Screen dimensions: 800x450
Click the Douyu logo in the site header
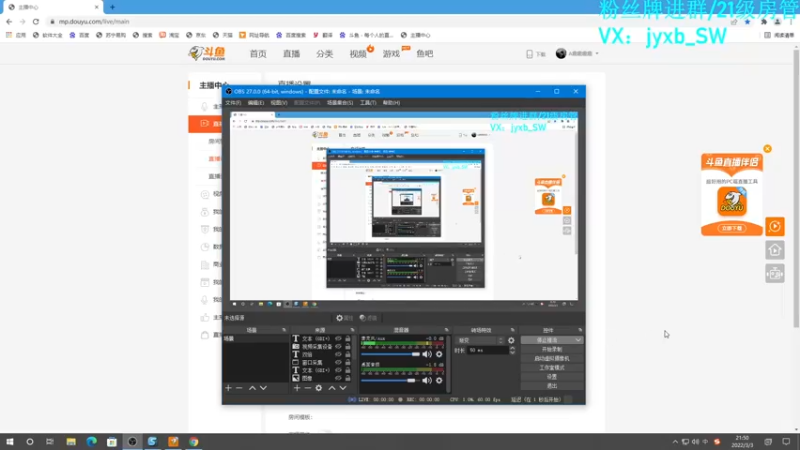(x=207, y=53)
